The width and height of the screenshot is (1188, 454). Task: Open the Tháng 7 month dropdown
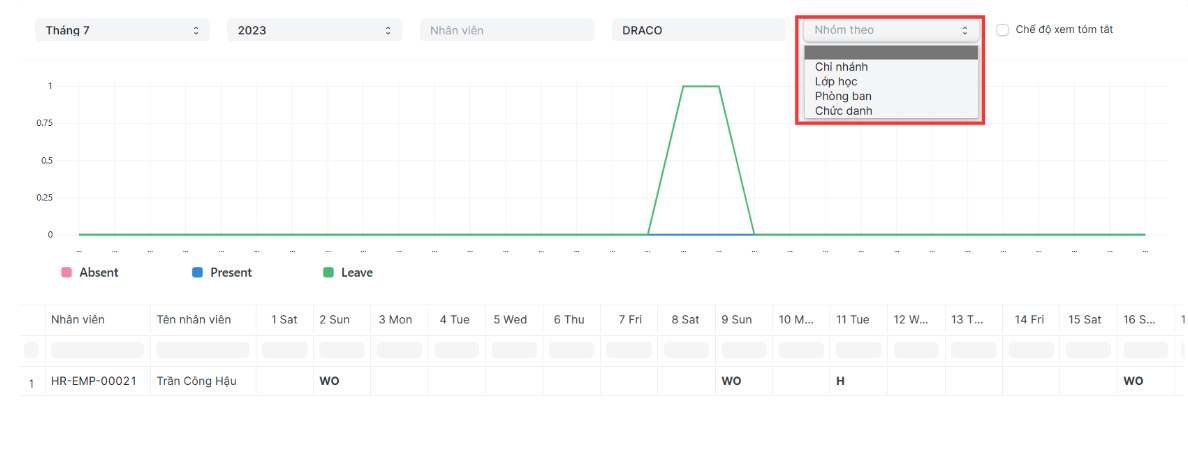click(x=122, y=30)
